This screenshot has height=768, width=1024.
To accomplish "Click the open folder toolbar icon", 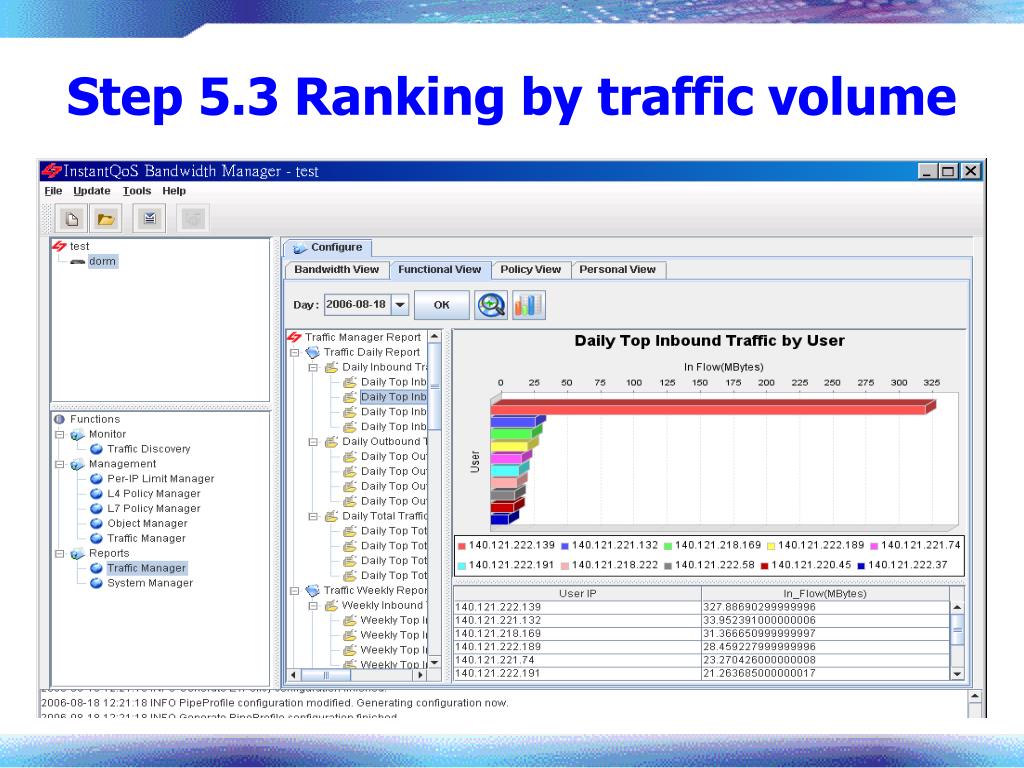I will tap(106, 219).
